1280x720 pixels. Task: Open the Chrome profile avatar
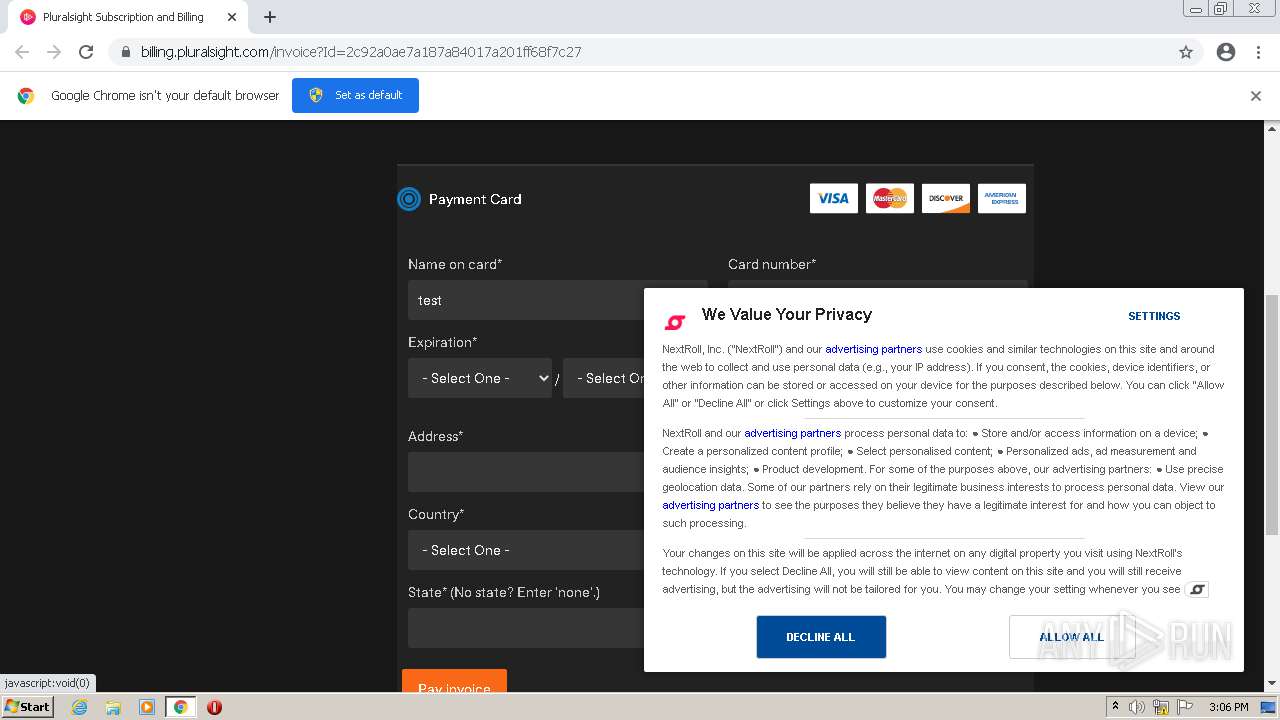click(1226, 52)
